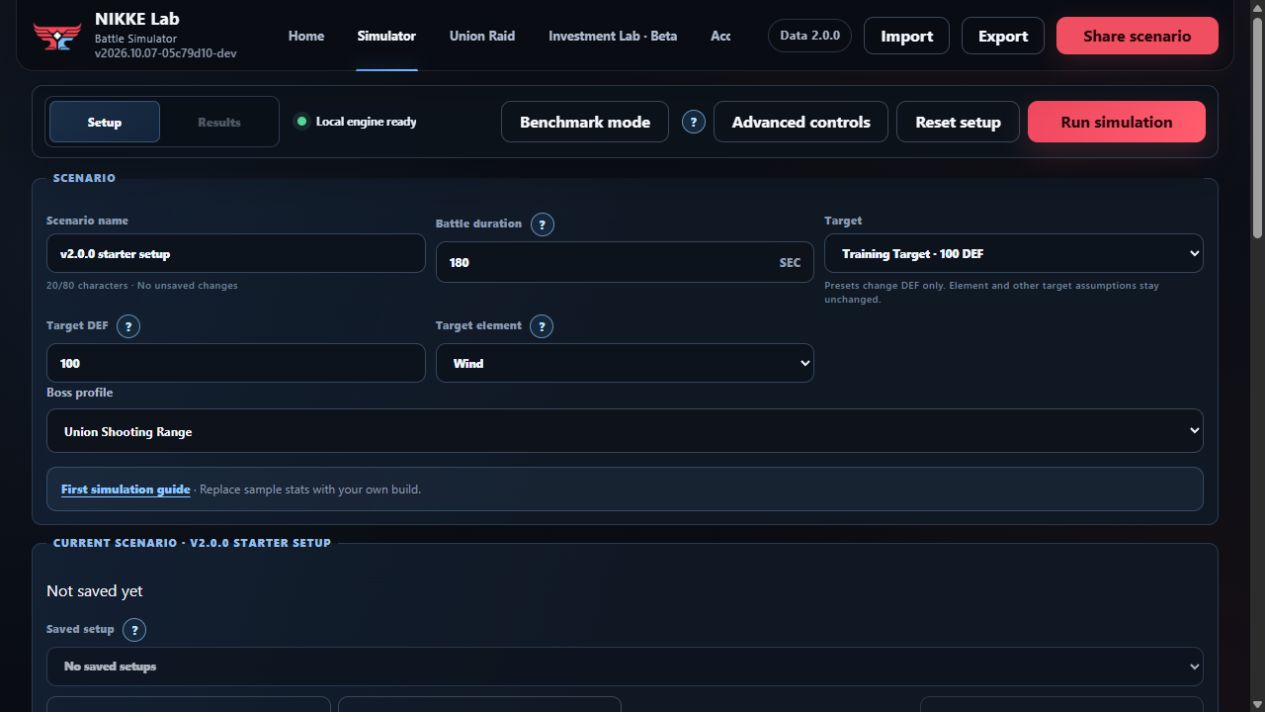Open the Saved setup help icon
The height and width of the screenshot is (712, 1265).
134,630
